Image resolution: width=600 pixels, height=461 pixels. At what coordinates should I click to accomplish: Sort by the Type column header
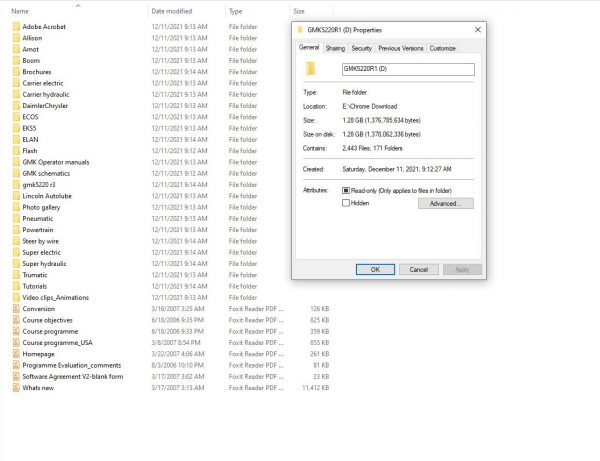tap(235, 11)
